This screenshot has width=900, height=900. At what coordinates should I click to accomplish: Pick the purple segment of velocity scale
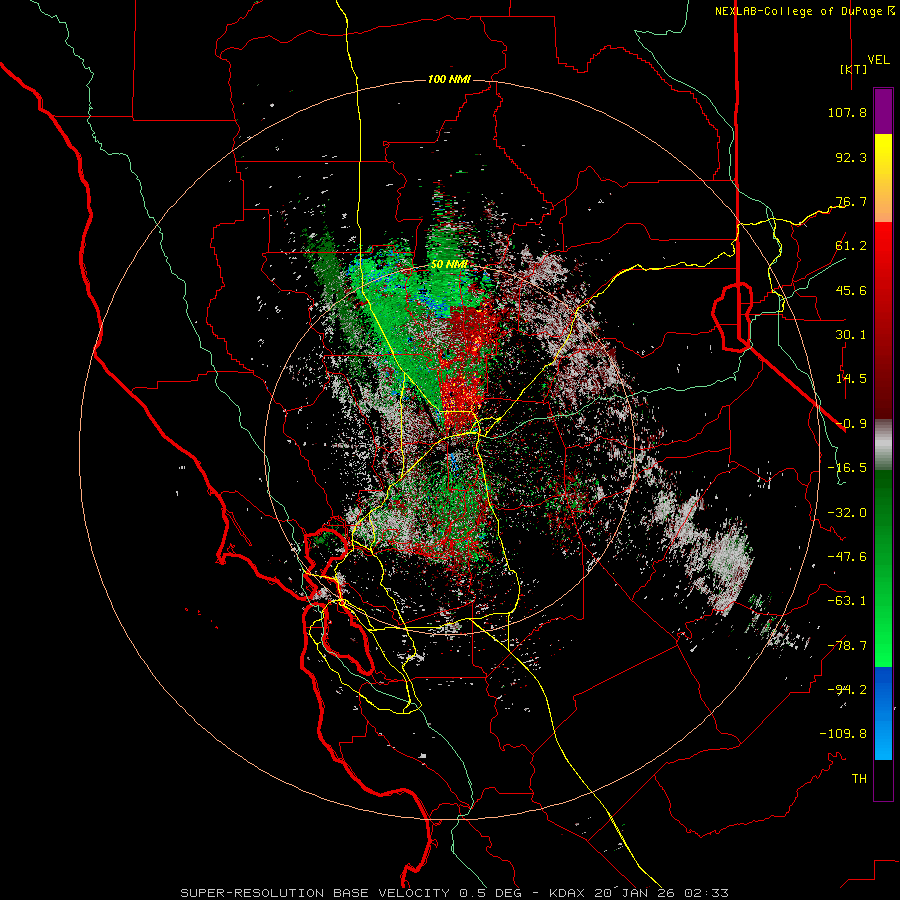(883, 111)
